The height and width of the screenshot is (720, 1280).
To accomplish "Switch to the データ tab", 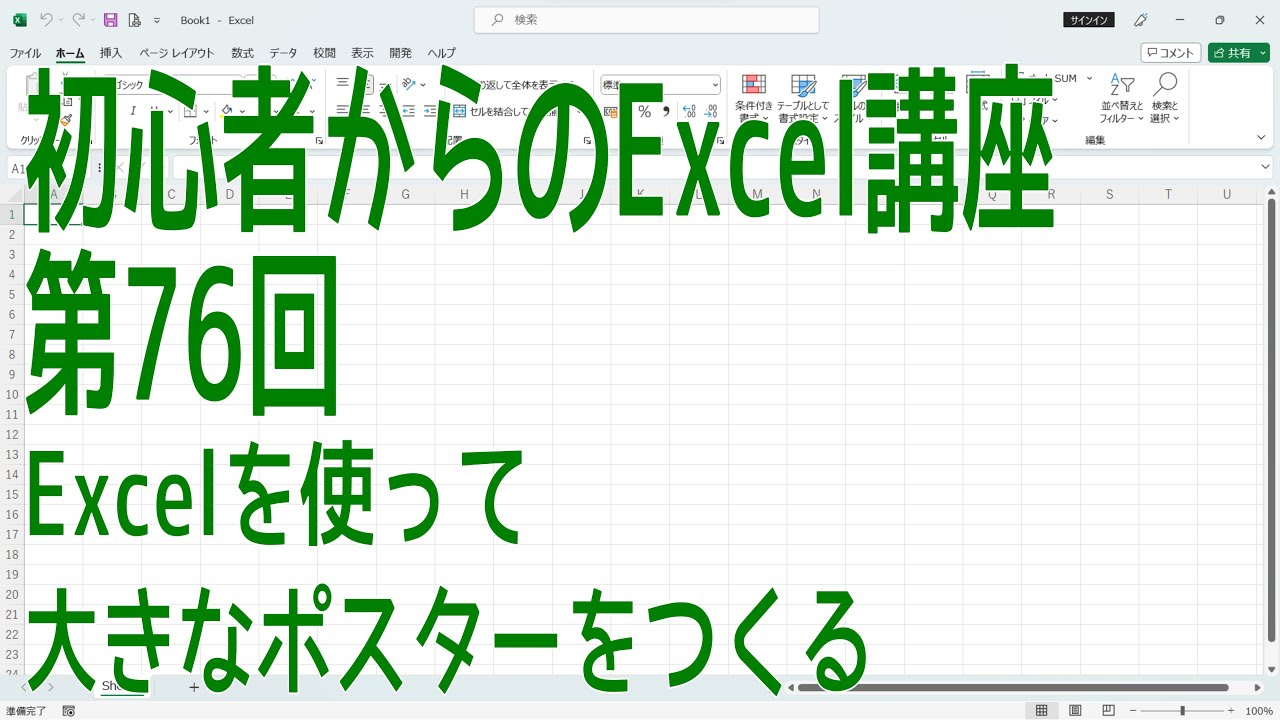I will click(283, 53).
